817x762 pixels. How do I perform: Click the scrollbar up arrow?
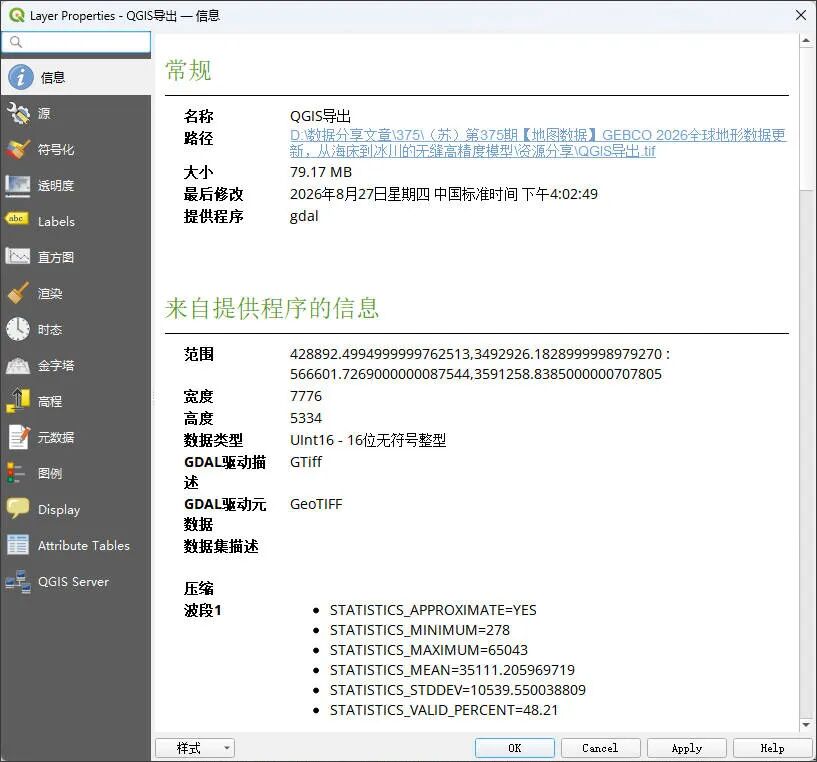(x=806, y=40)
